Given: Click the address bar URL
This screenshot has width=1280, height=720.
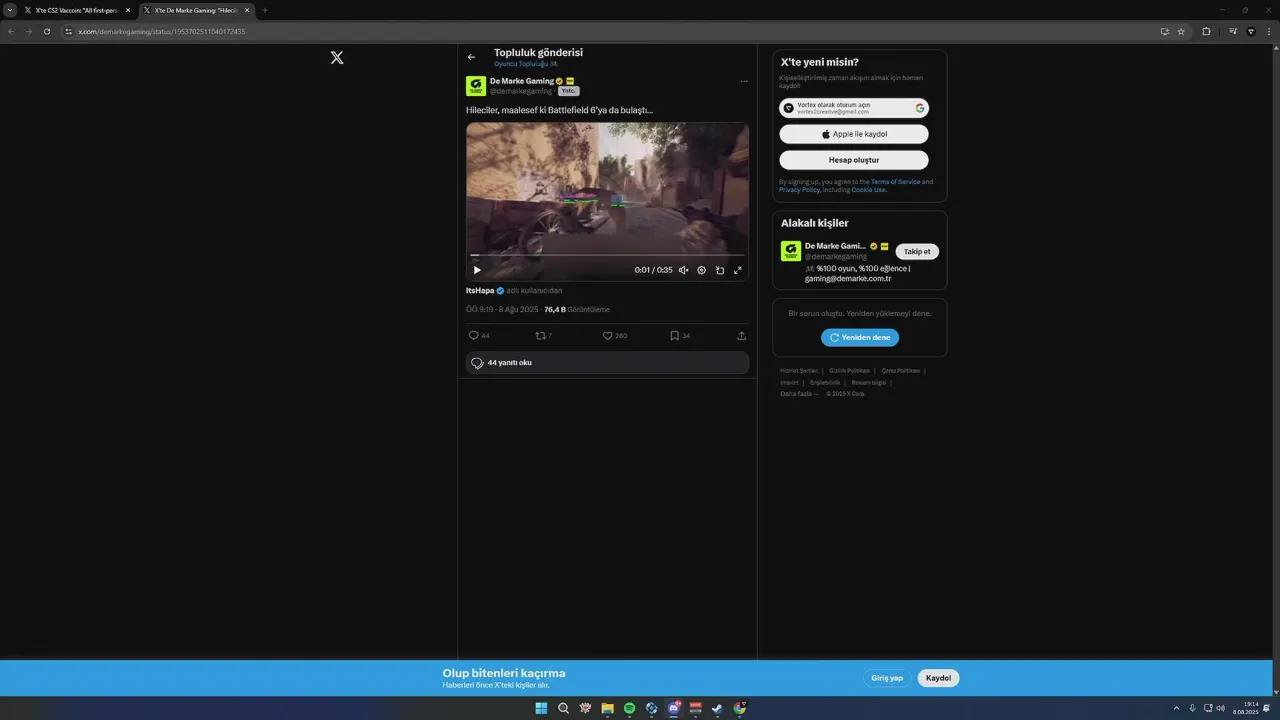Looking at the screenshot, I should pyautogui.click(x=162, y=31).
